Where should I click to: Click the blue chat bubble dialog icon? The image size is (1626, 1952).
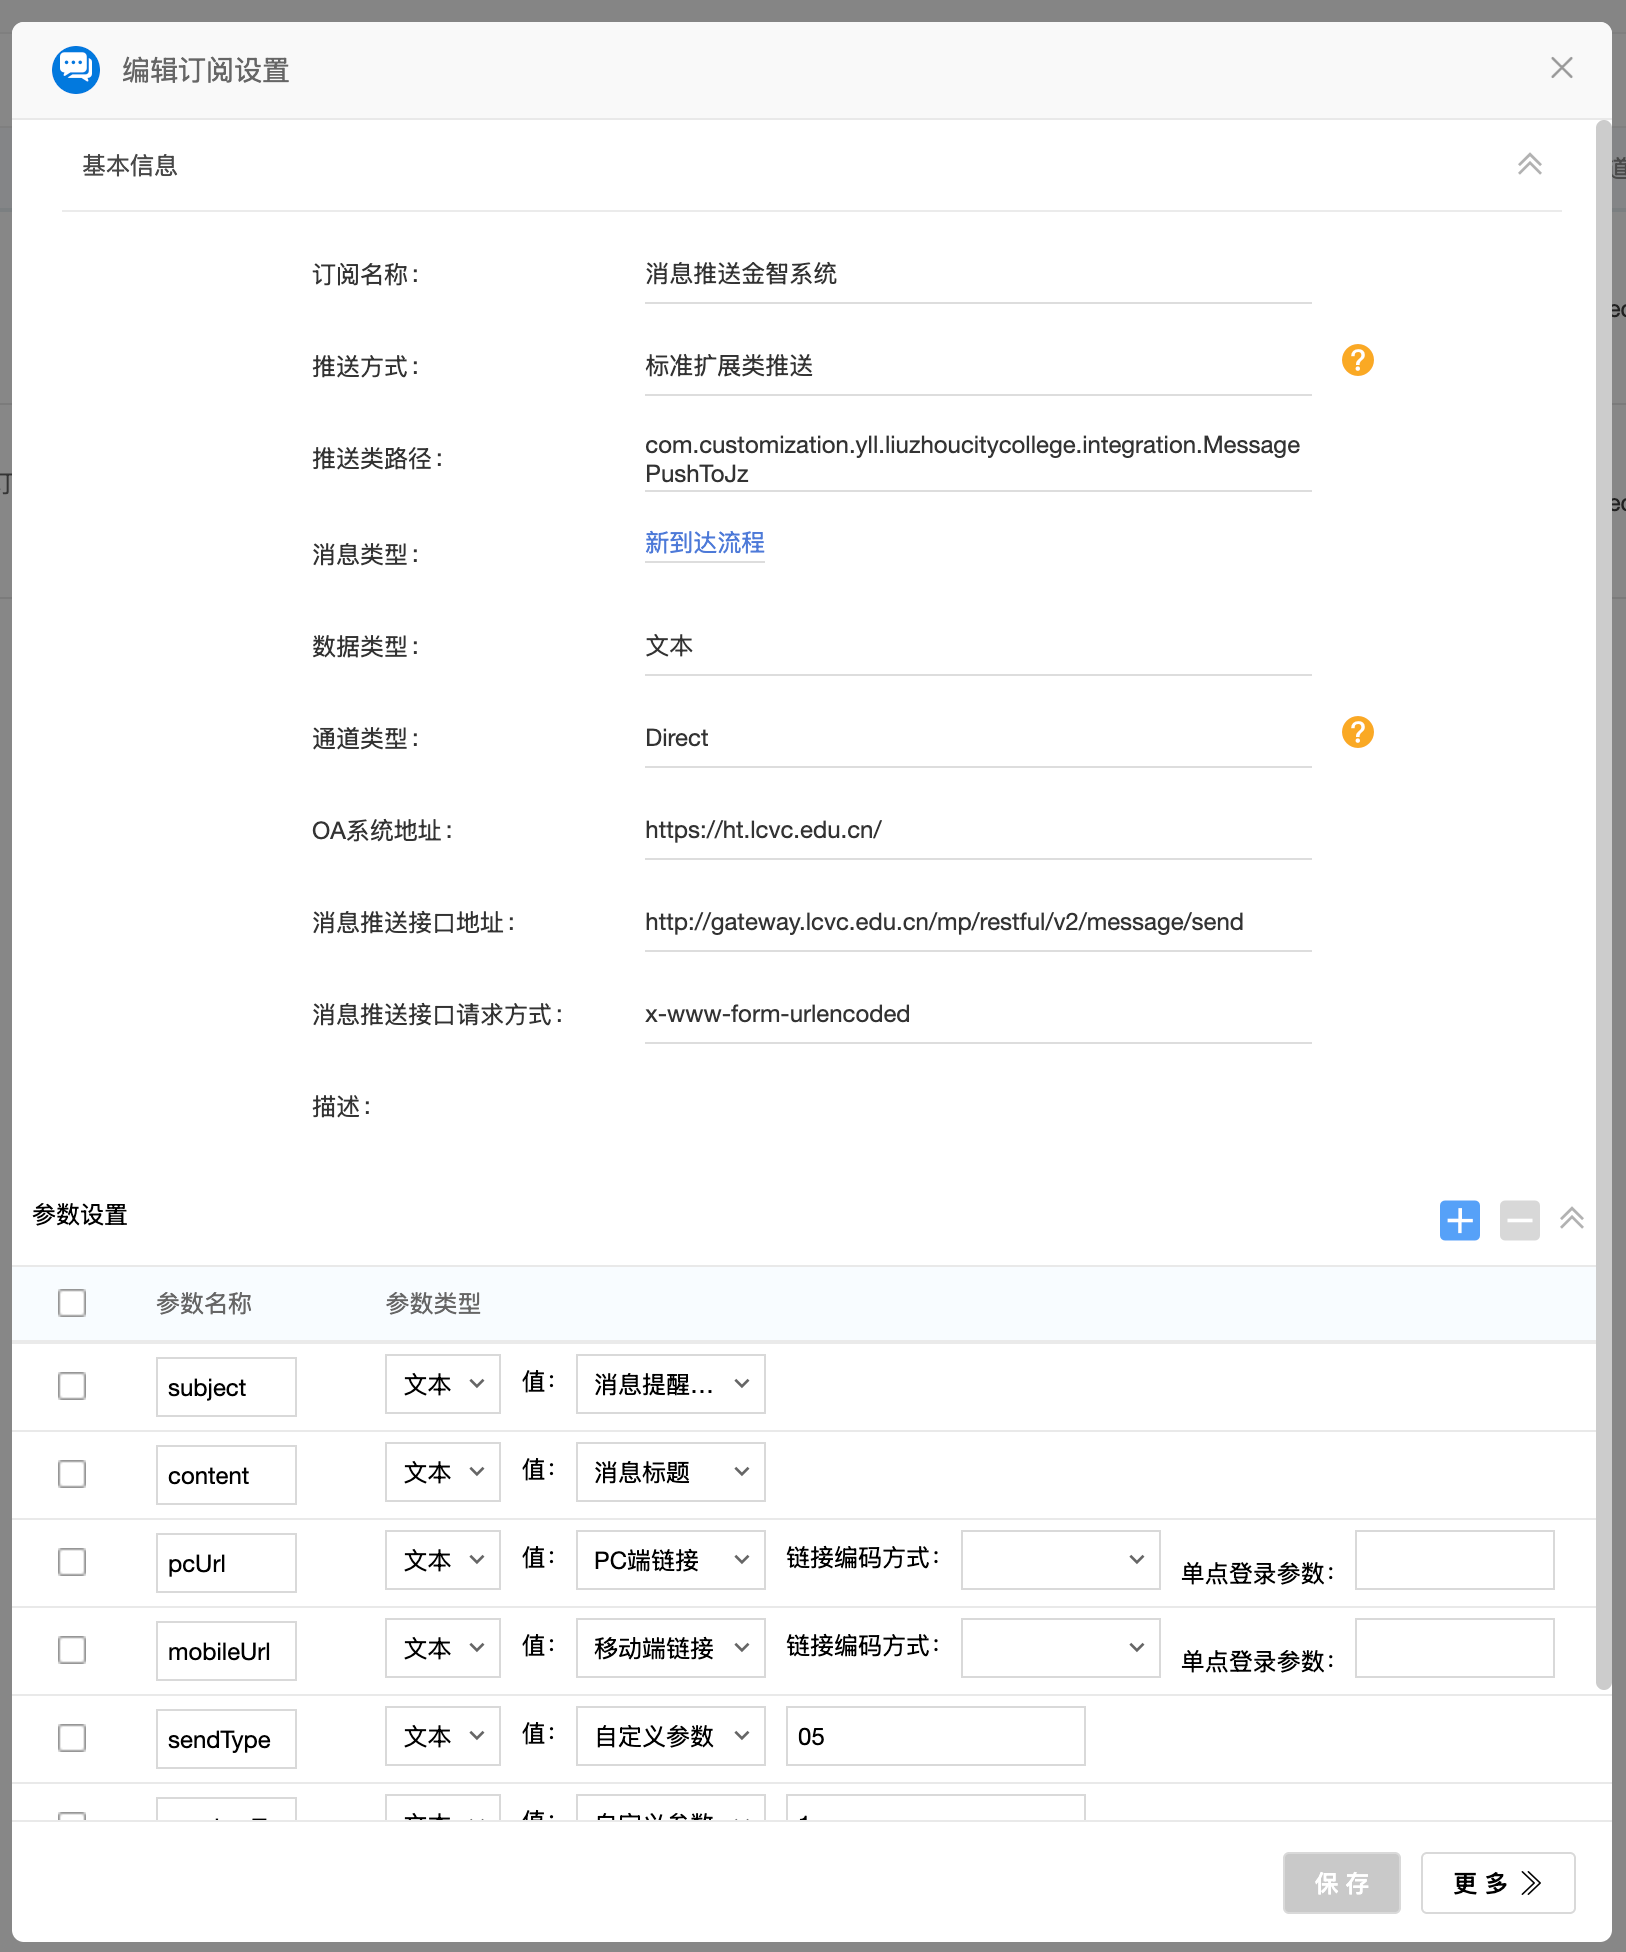76,69
